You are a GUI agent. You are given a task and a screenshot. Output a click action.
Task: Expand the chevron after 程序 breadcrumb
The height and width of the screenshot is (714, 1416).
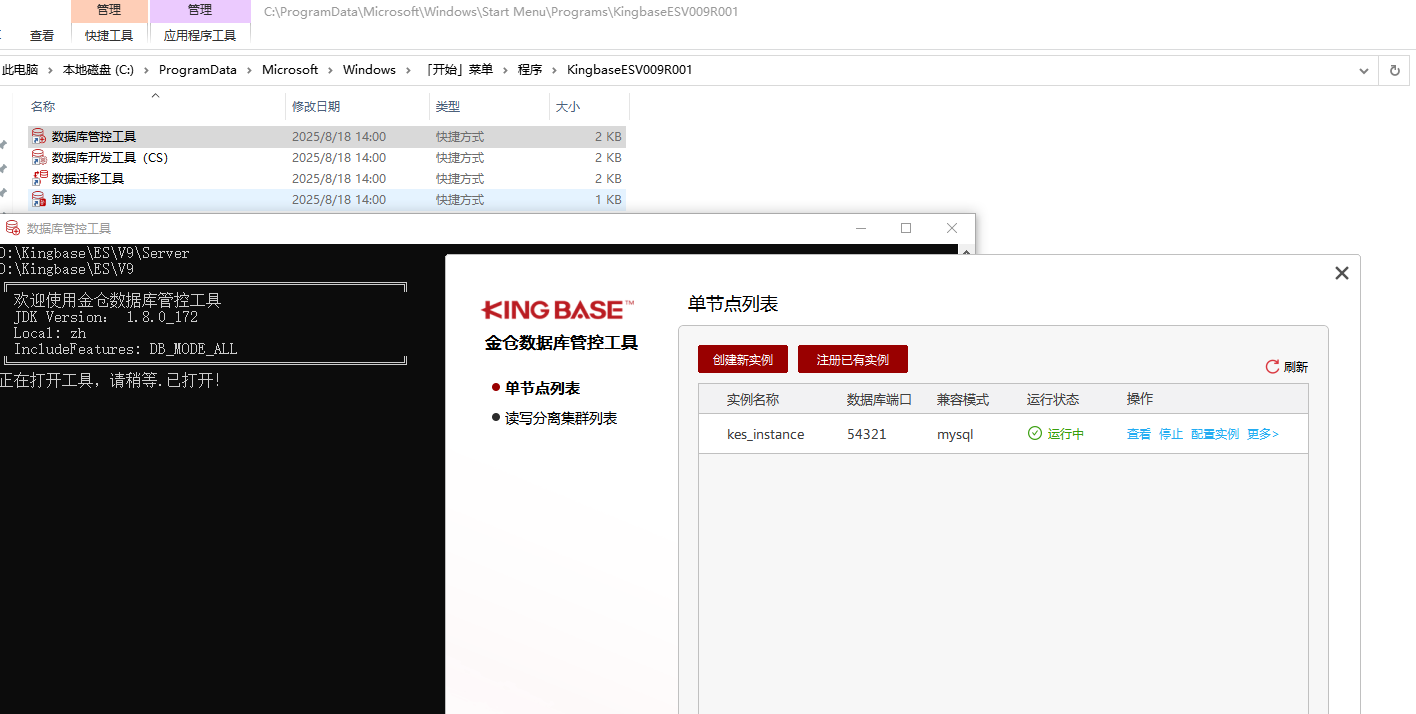[555, 70]
